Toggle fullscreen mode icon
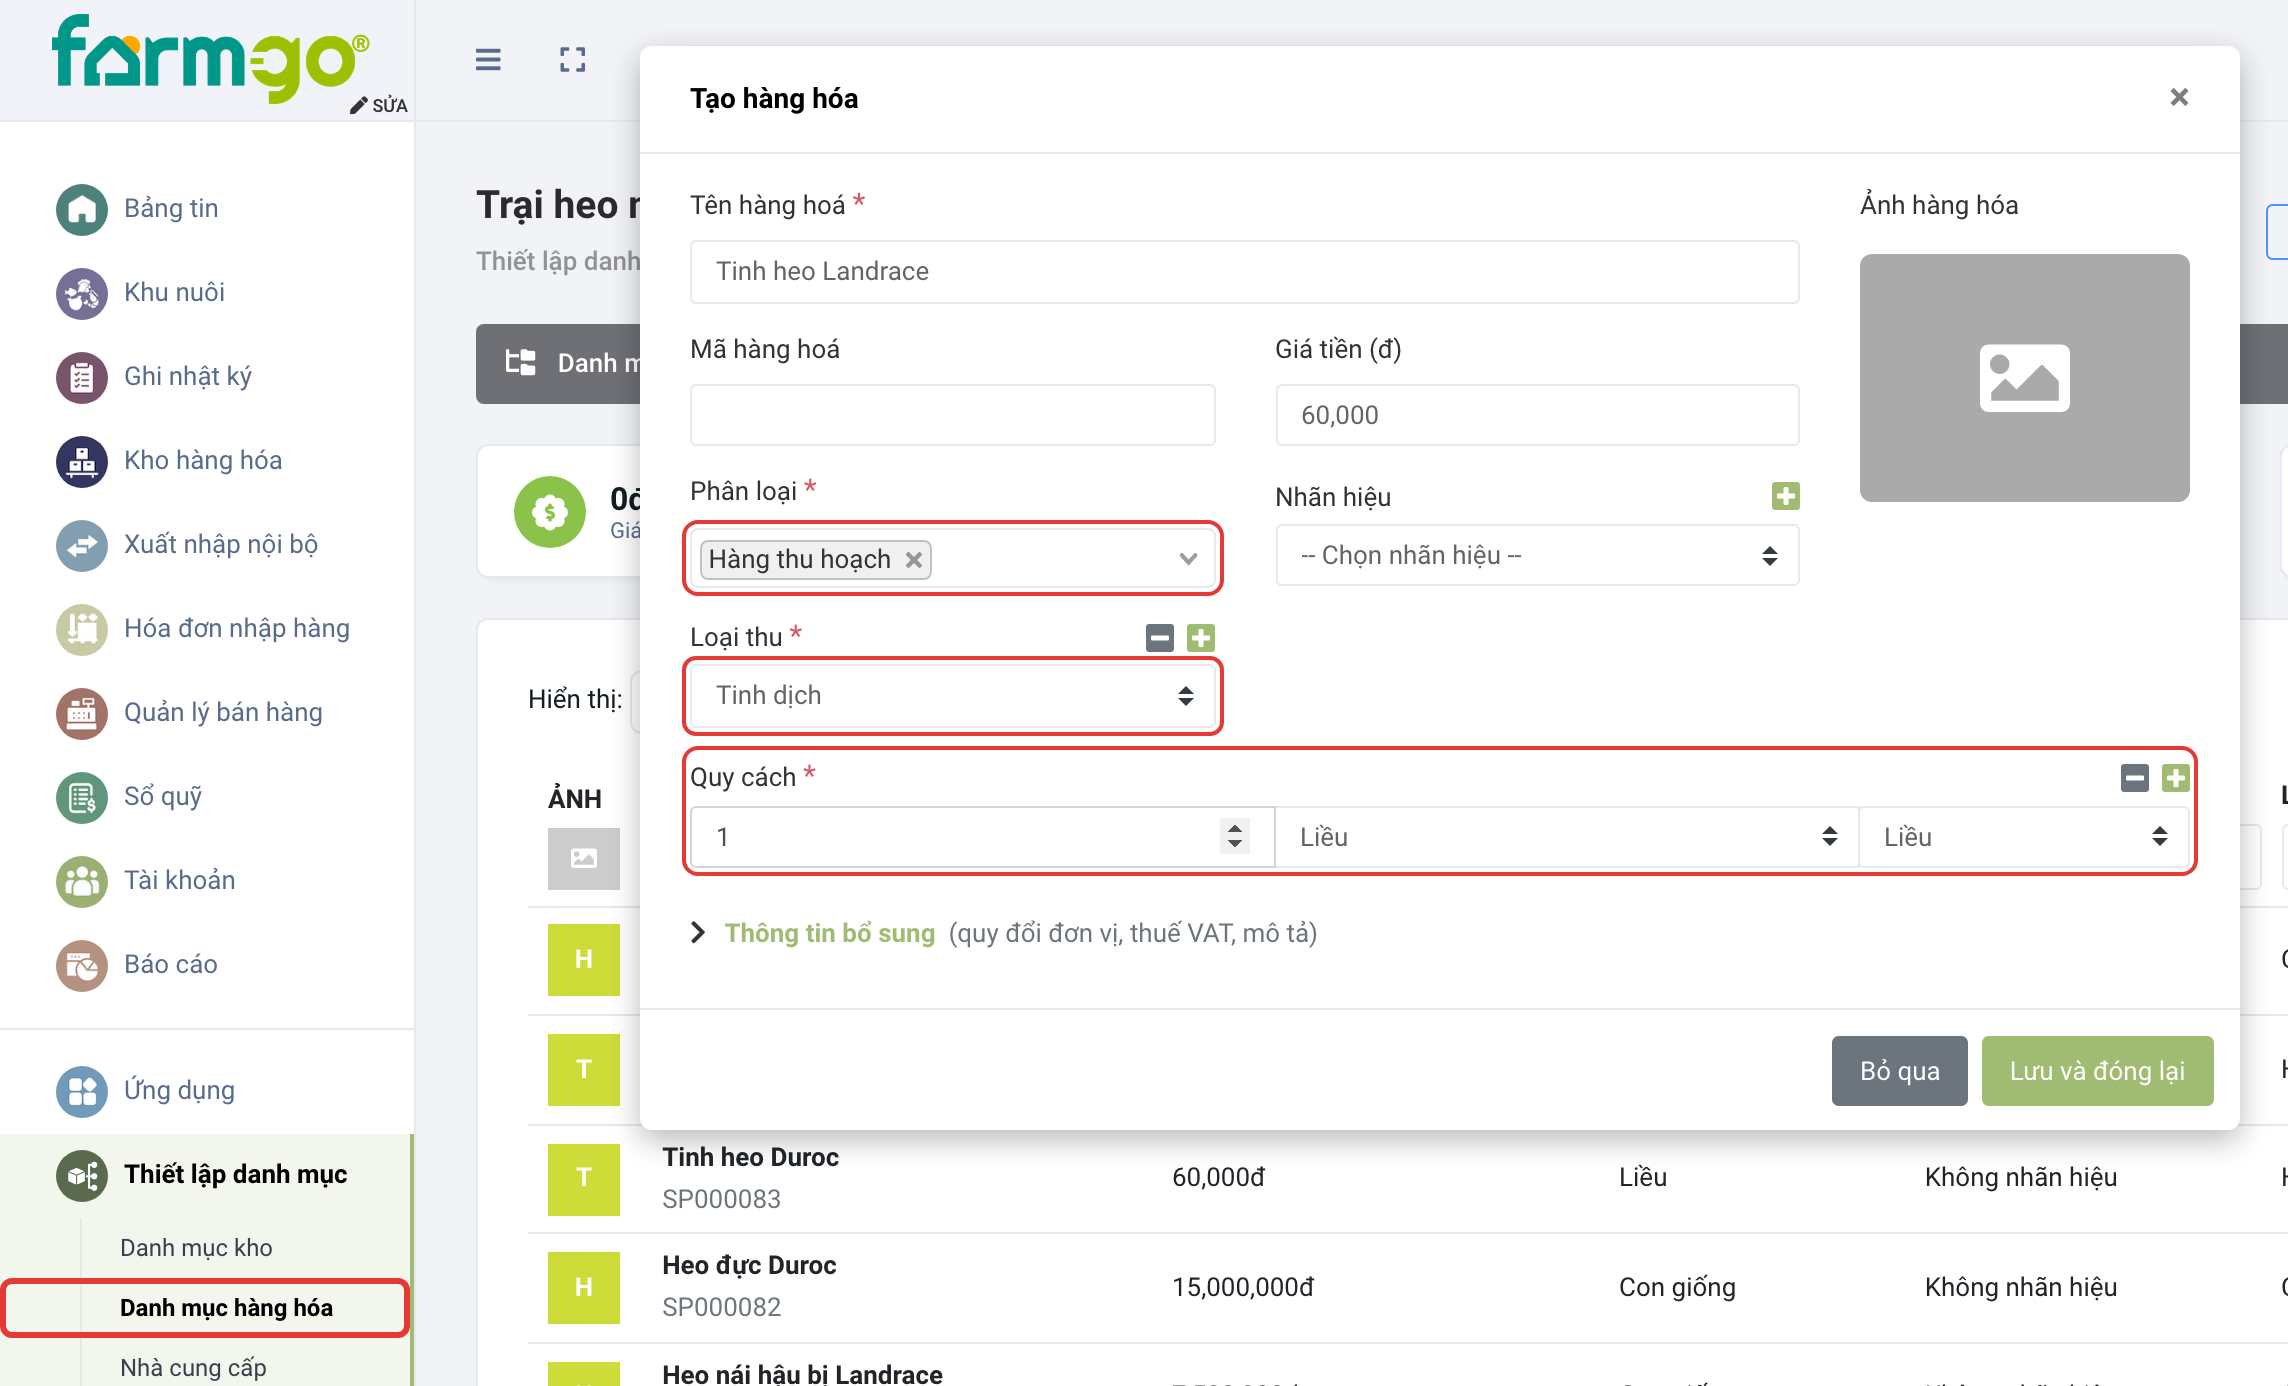Image resolution: width=2288 pixels, height=1386 pixels. (573, 60)
